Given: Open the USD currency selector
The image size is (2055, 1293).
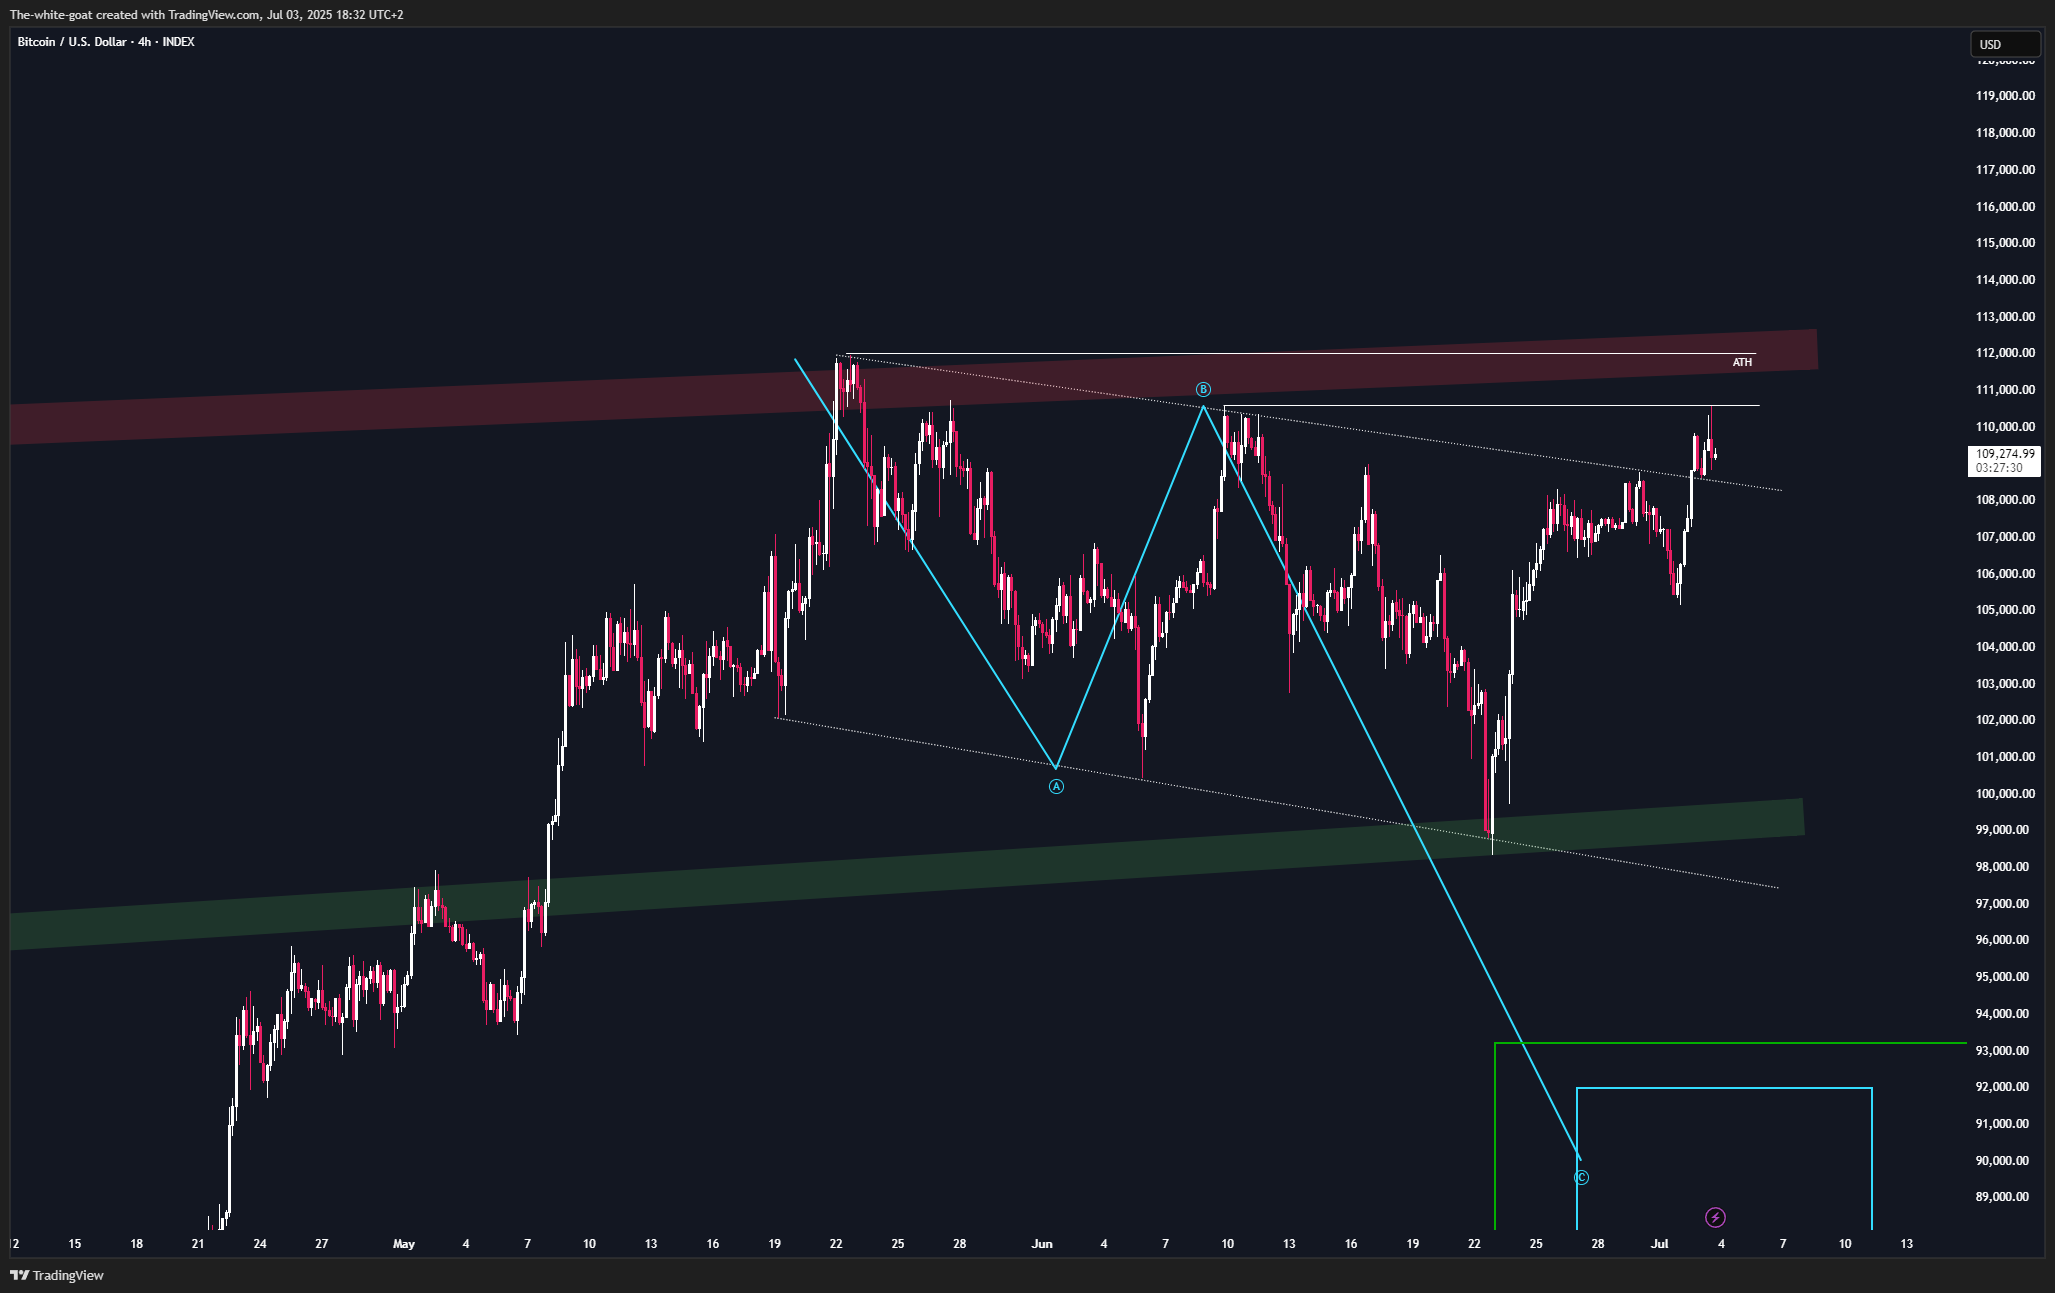Looking at the screenshot, I should pyautogui.click(x=2004, y=44).
